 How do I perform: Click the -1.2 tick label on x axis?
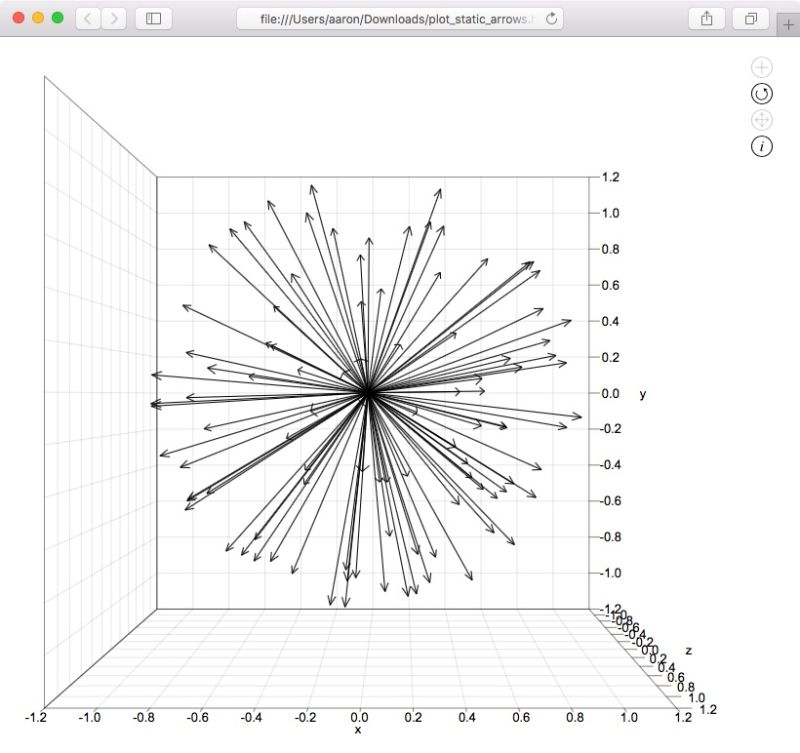coord(38,715)
